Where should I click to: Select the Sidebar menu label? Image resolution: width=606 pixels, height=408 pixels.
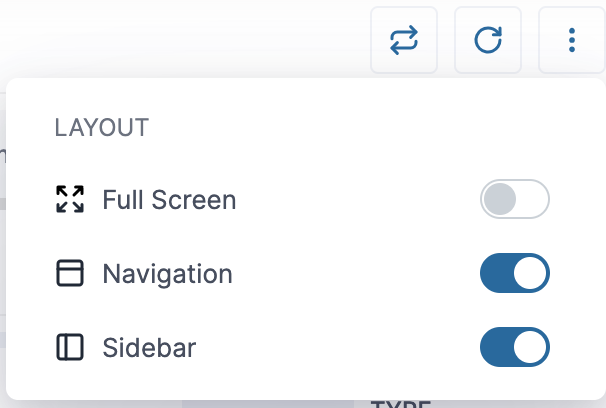(149, 348)
